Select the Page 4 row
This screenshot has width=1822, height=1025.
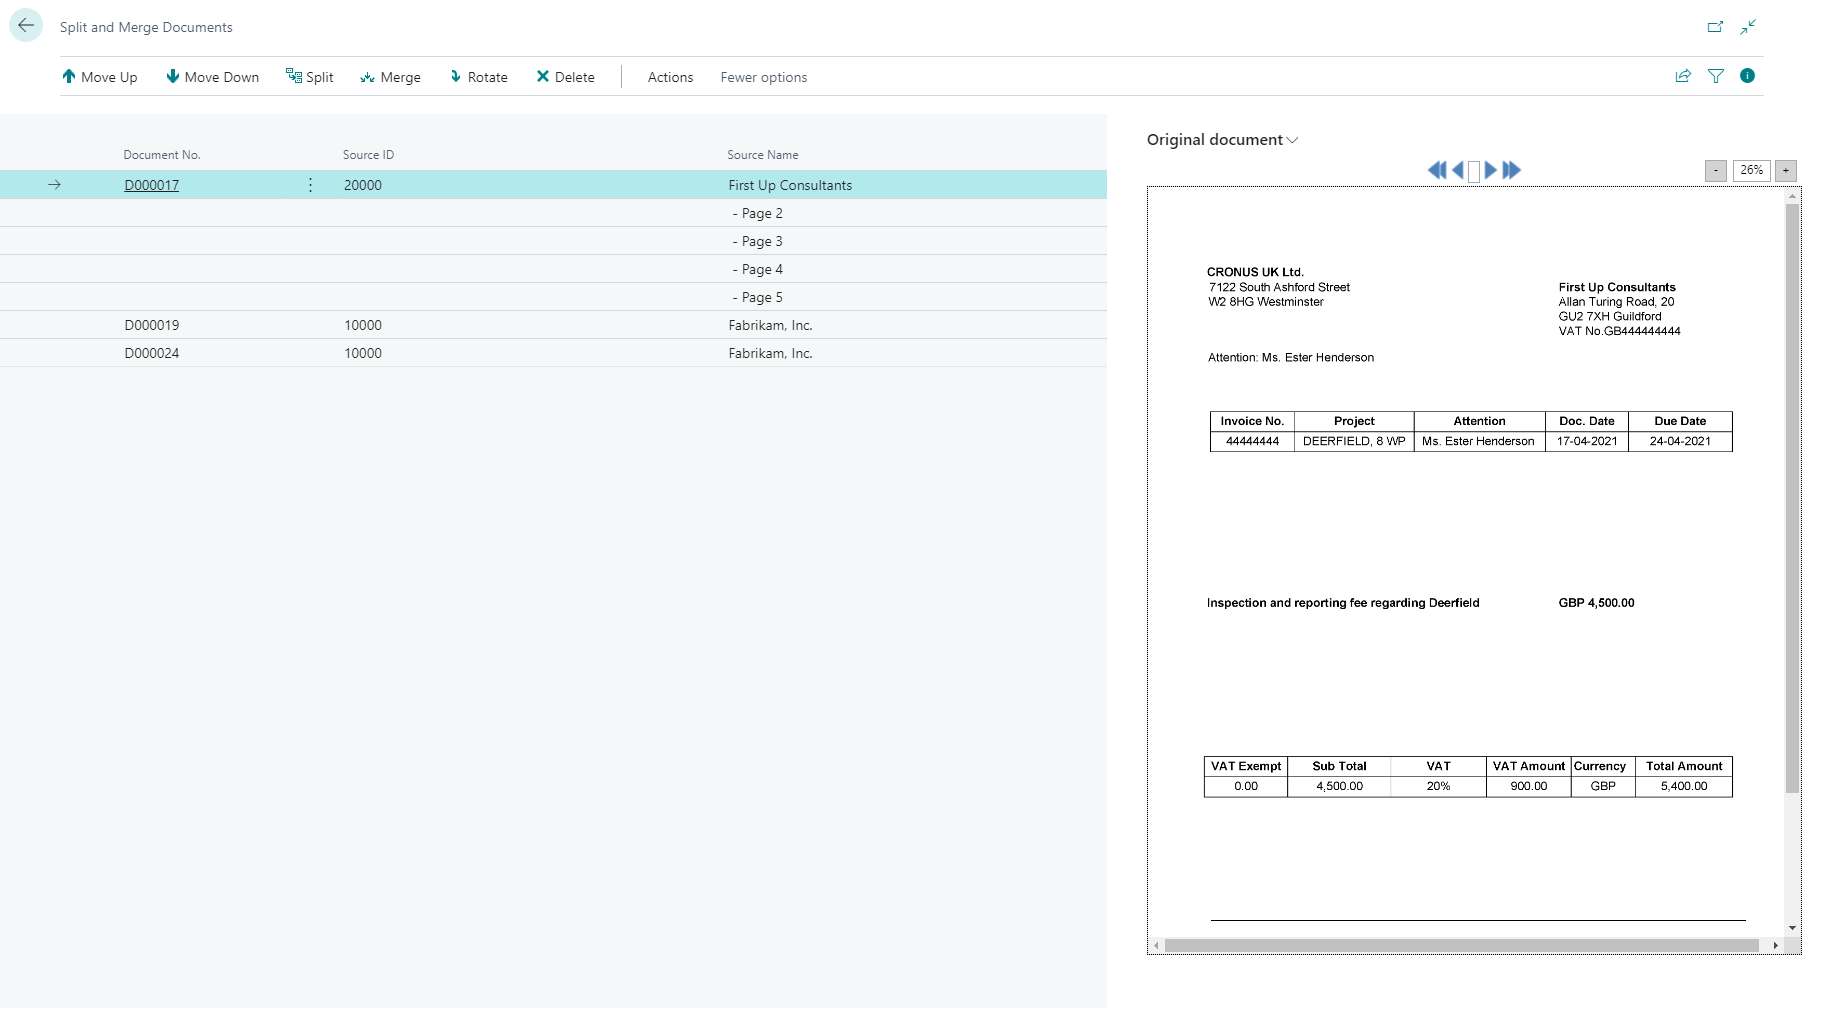pos(553,269)
